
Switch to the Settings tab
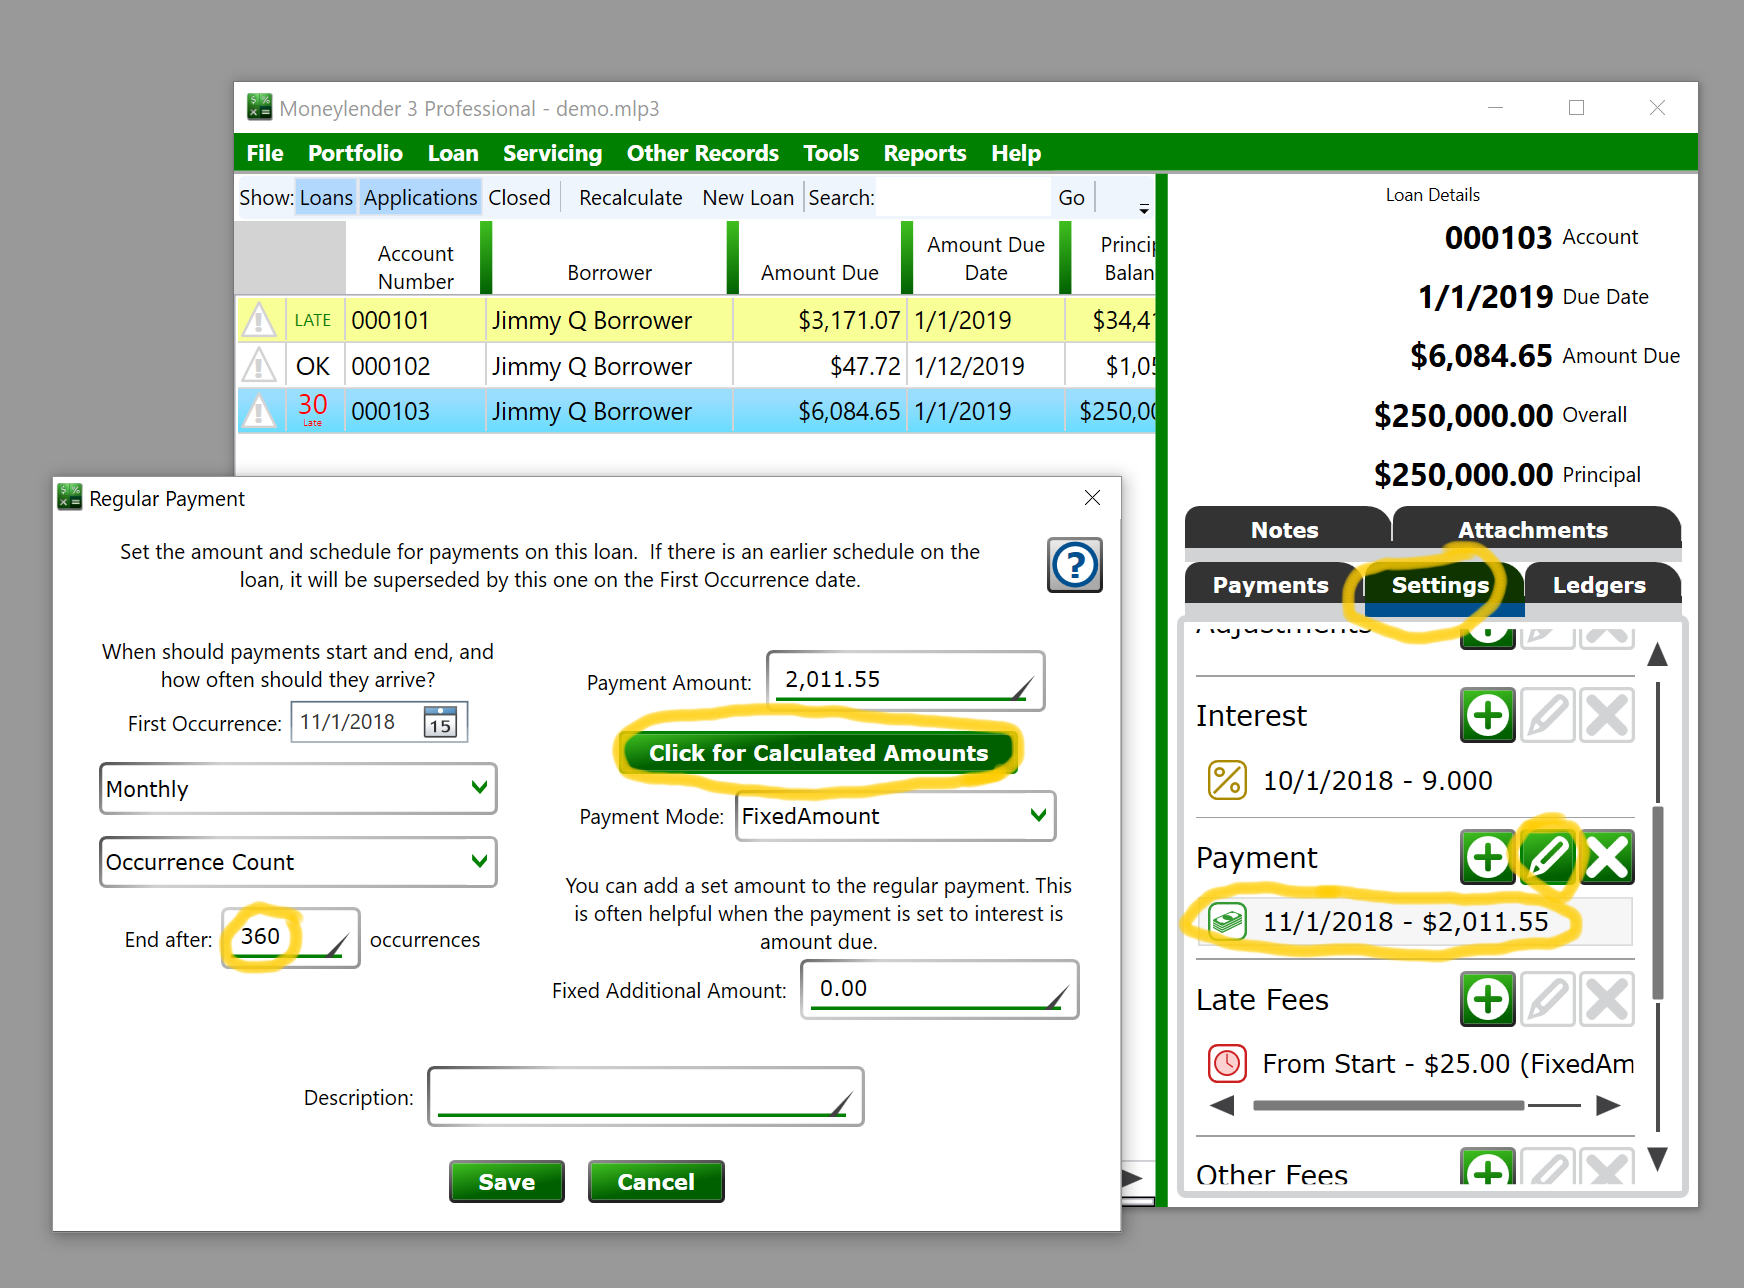click(x=1440, y=585)
